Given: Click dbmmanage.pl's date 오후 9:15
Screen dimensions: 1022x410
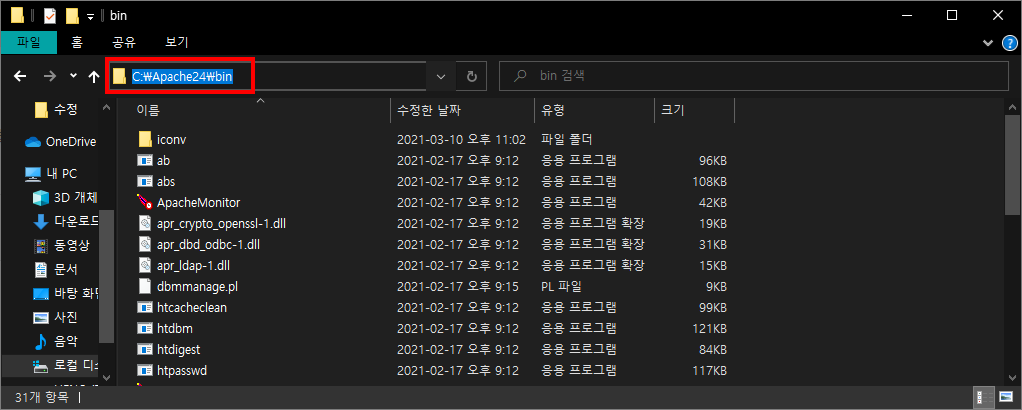Looking at the screenshot, I should click(x=458, y=286).
